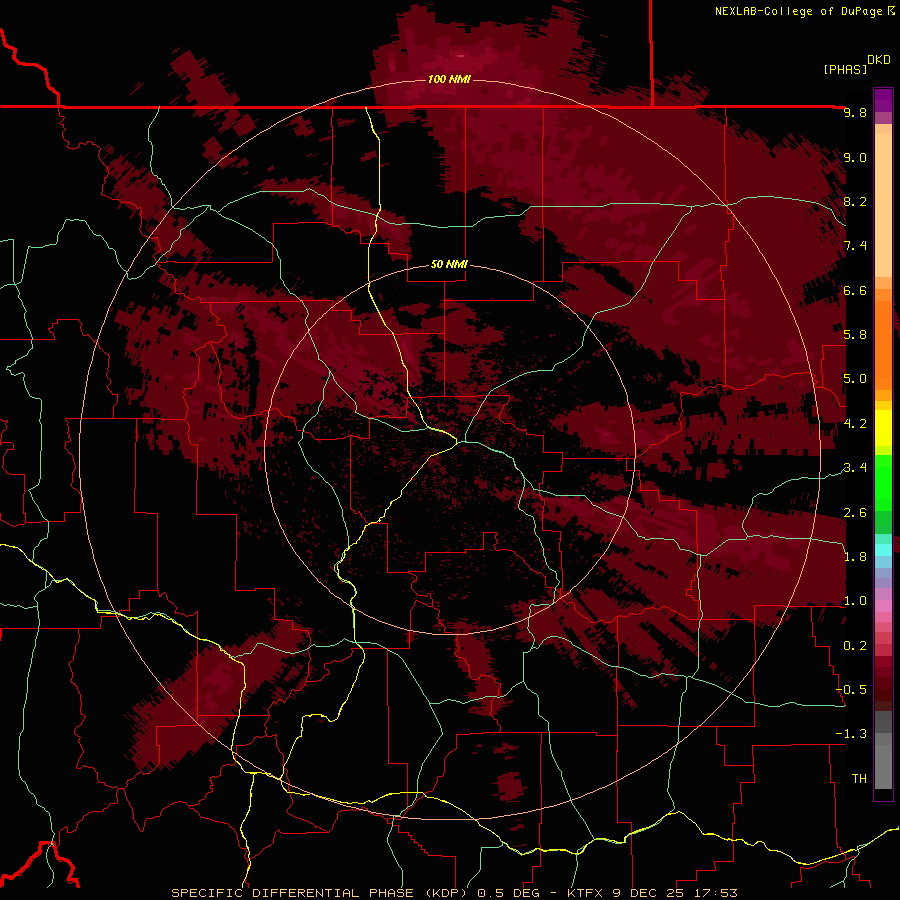Pick the cyan band on the color scale
Viewport: 900px width, 900px height.
point(883,550)
